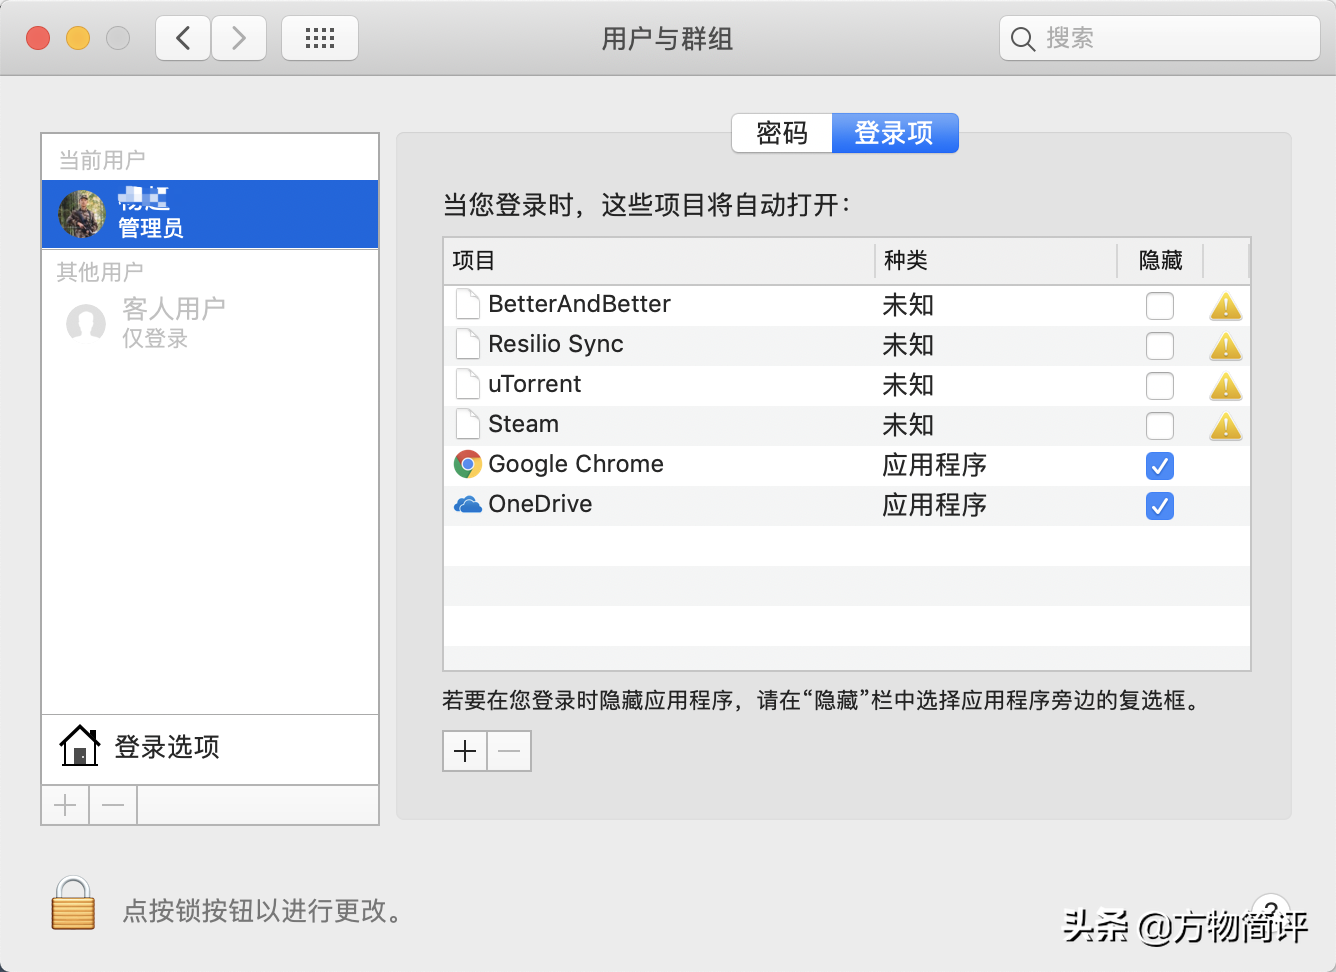Toggle hide checkbox for Steam

(1160, 426)
